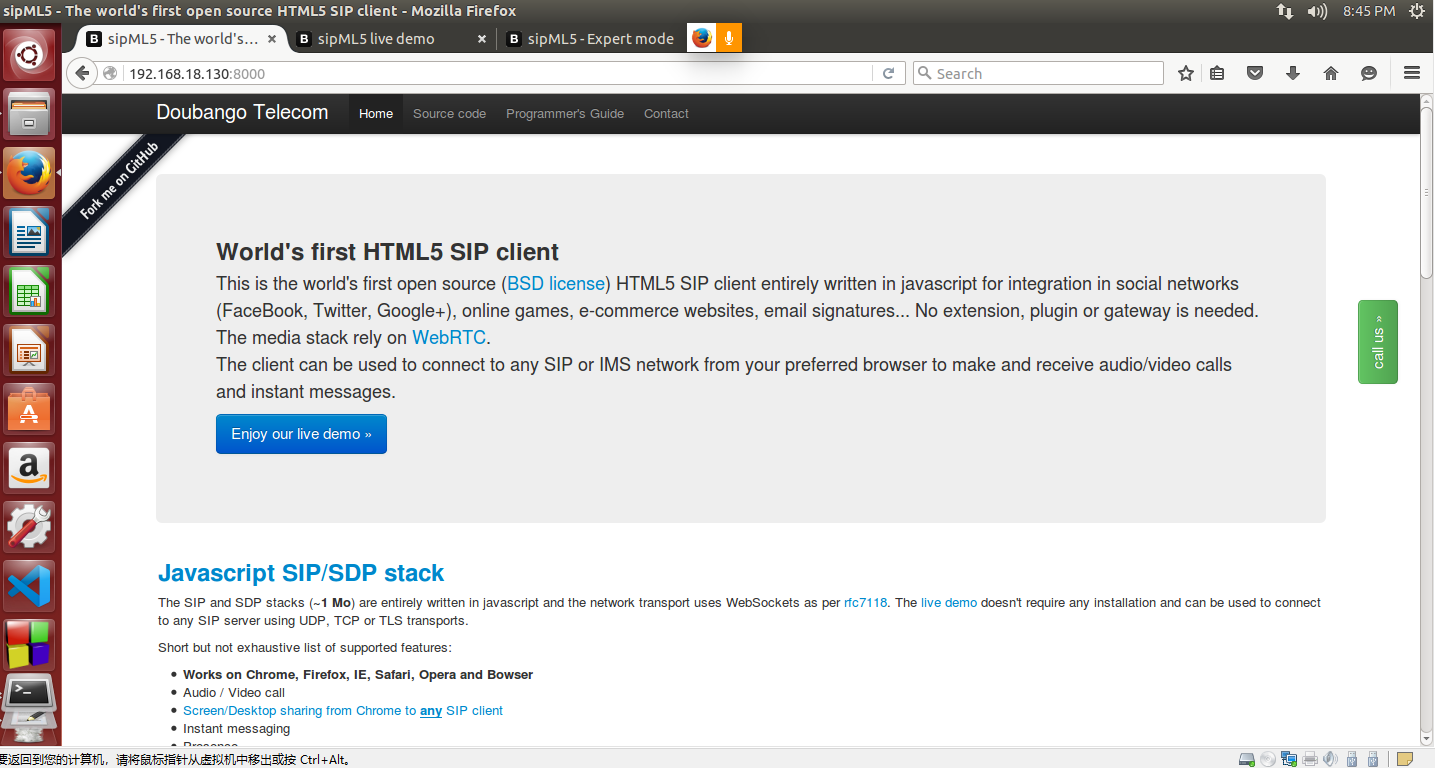The height and width of the screenshot is (768, 1435).
Task: Open rfc7118 link
Action: click(x=866, y=603)
